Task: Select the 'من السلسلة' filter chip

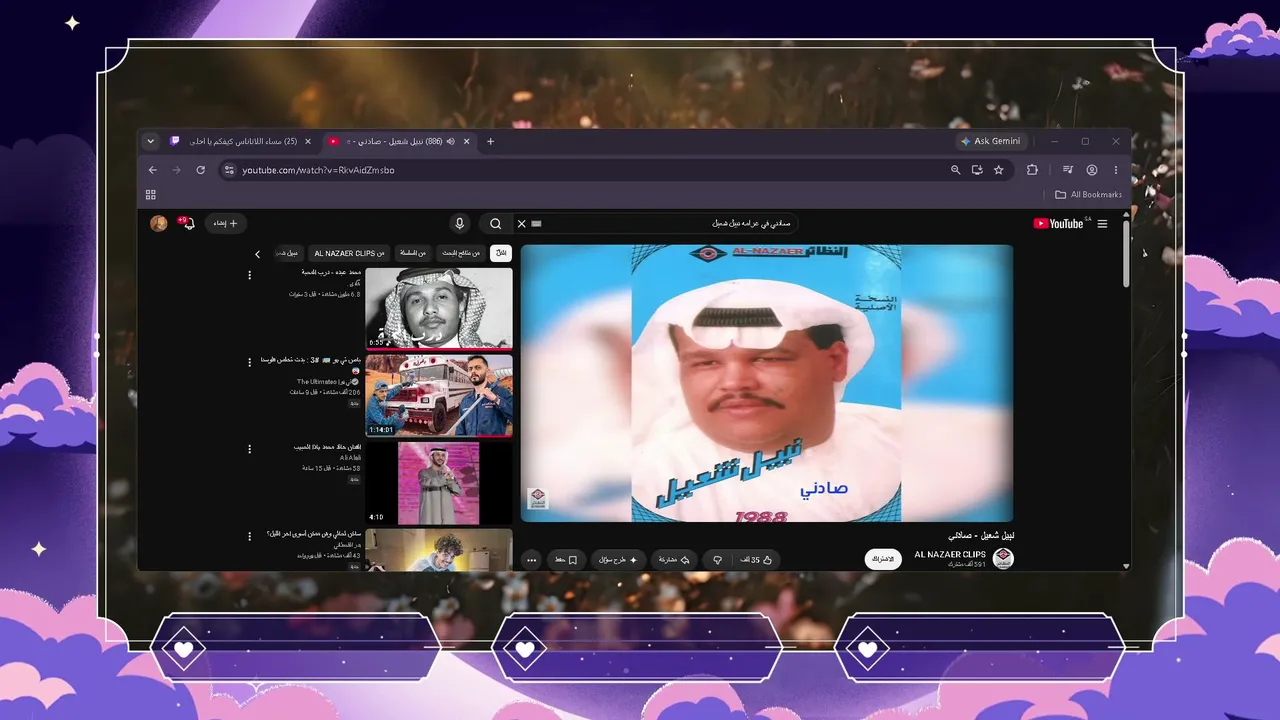Action: [413, 253]
